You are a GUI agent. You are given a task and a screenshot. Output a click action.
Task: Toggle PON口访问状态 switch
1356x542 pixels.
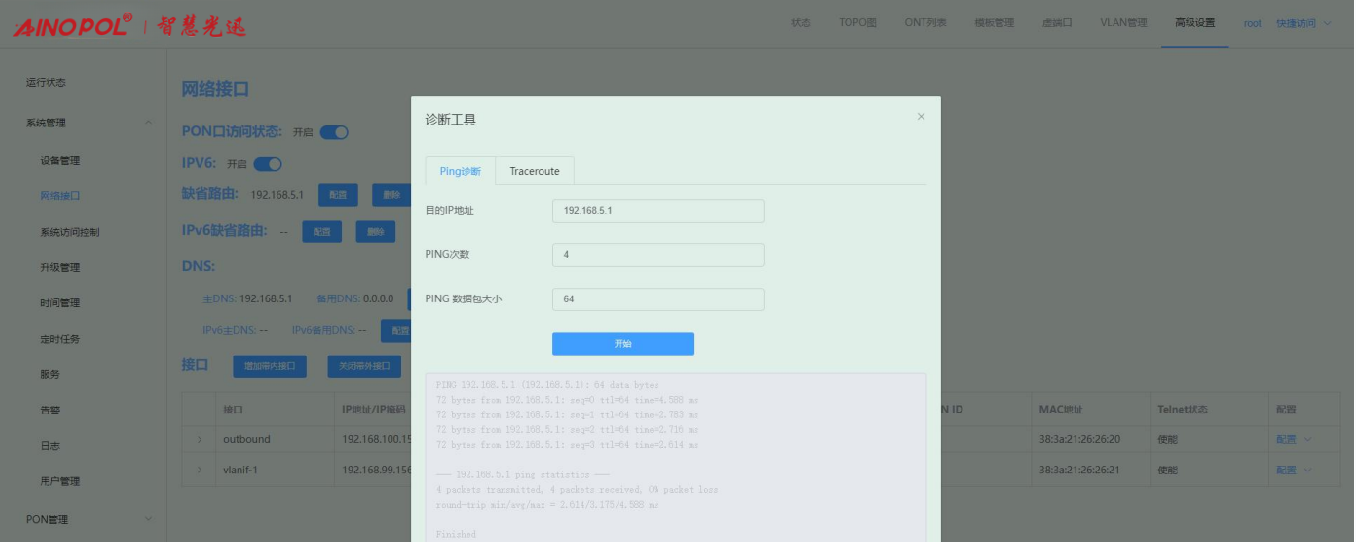coord(334,132)
